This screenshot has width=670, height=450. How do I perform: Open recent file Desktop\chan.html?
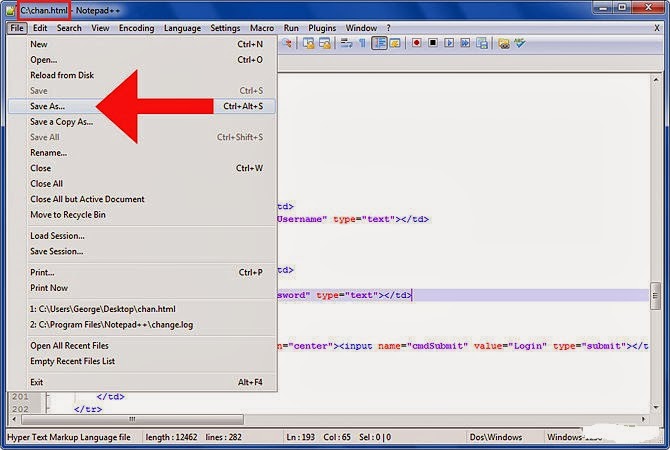coord(141,309)
